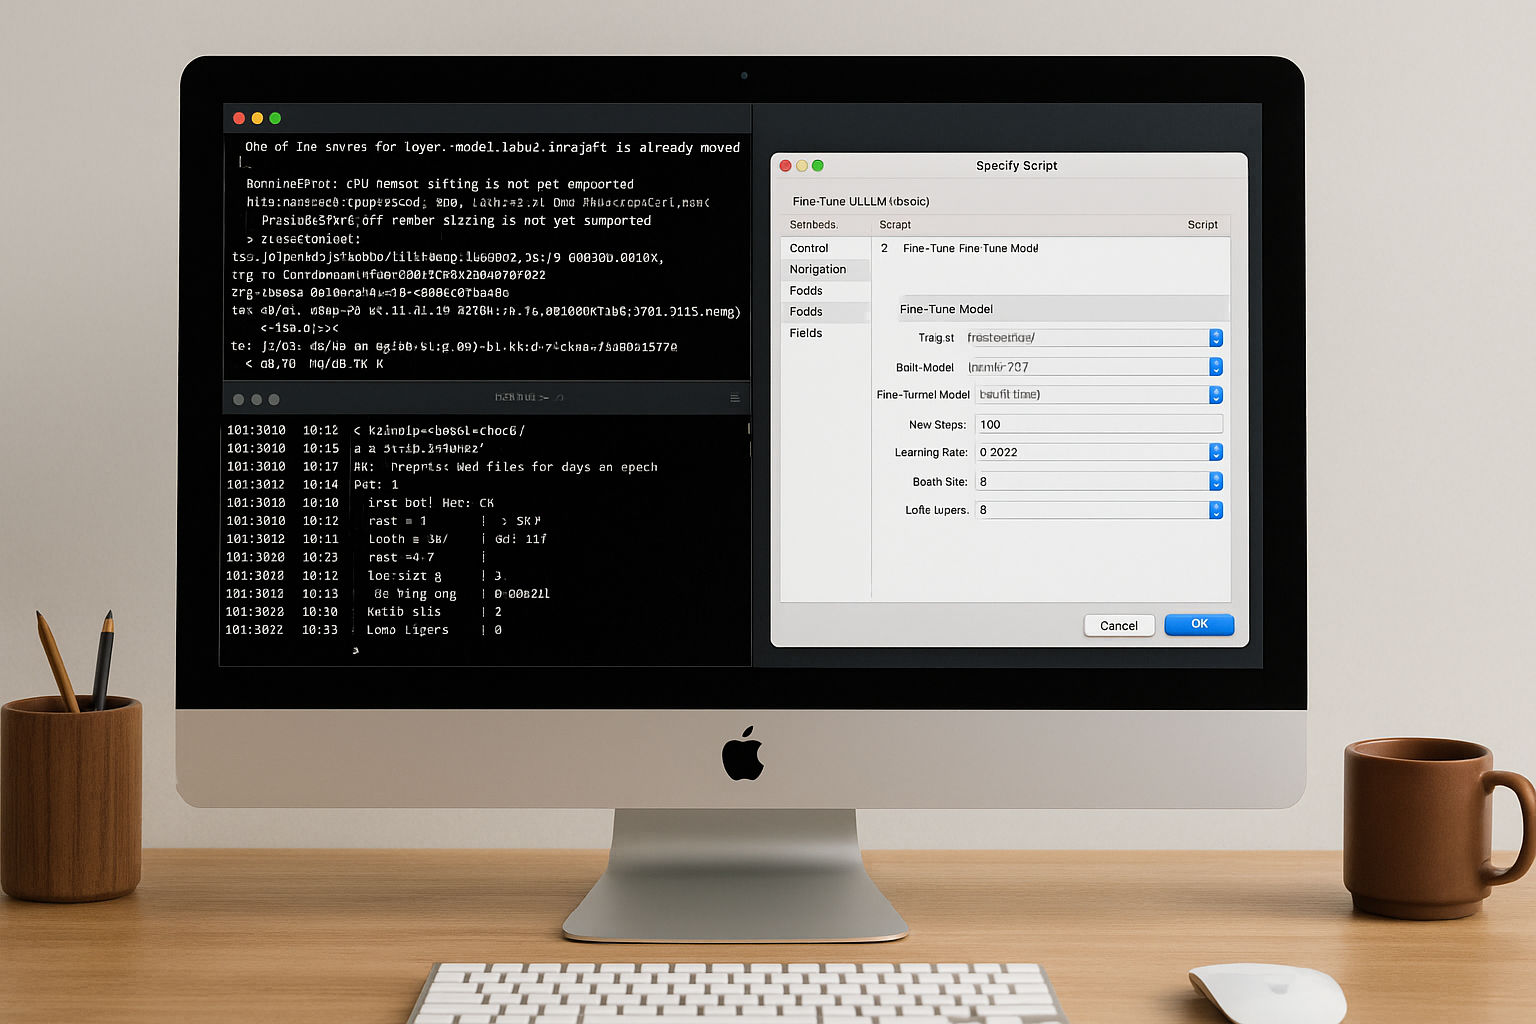Click the green zoom dot on Specify Script dialog
This screenshot has height=1024, width=1536.
[x=818, y=166]
